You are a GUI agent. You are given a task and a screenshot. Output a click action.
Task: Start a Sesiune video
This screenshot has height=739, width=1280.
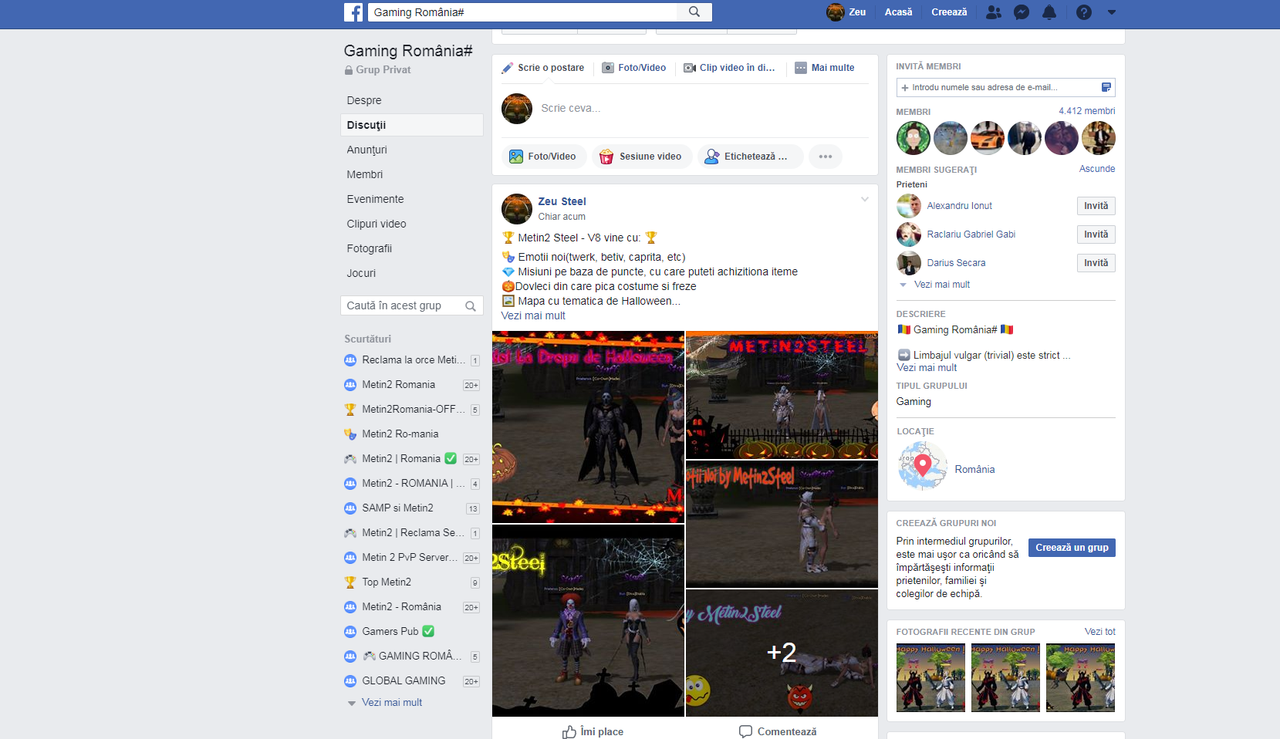tap(641, 156)
